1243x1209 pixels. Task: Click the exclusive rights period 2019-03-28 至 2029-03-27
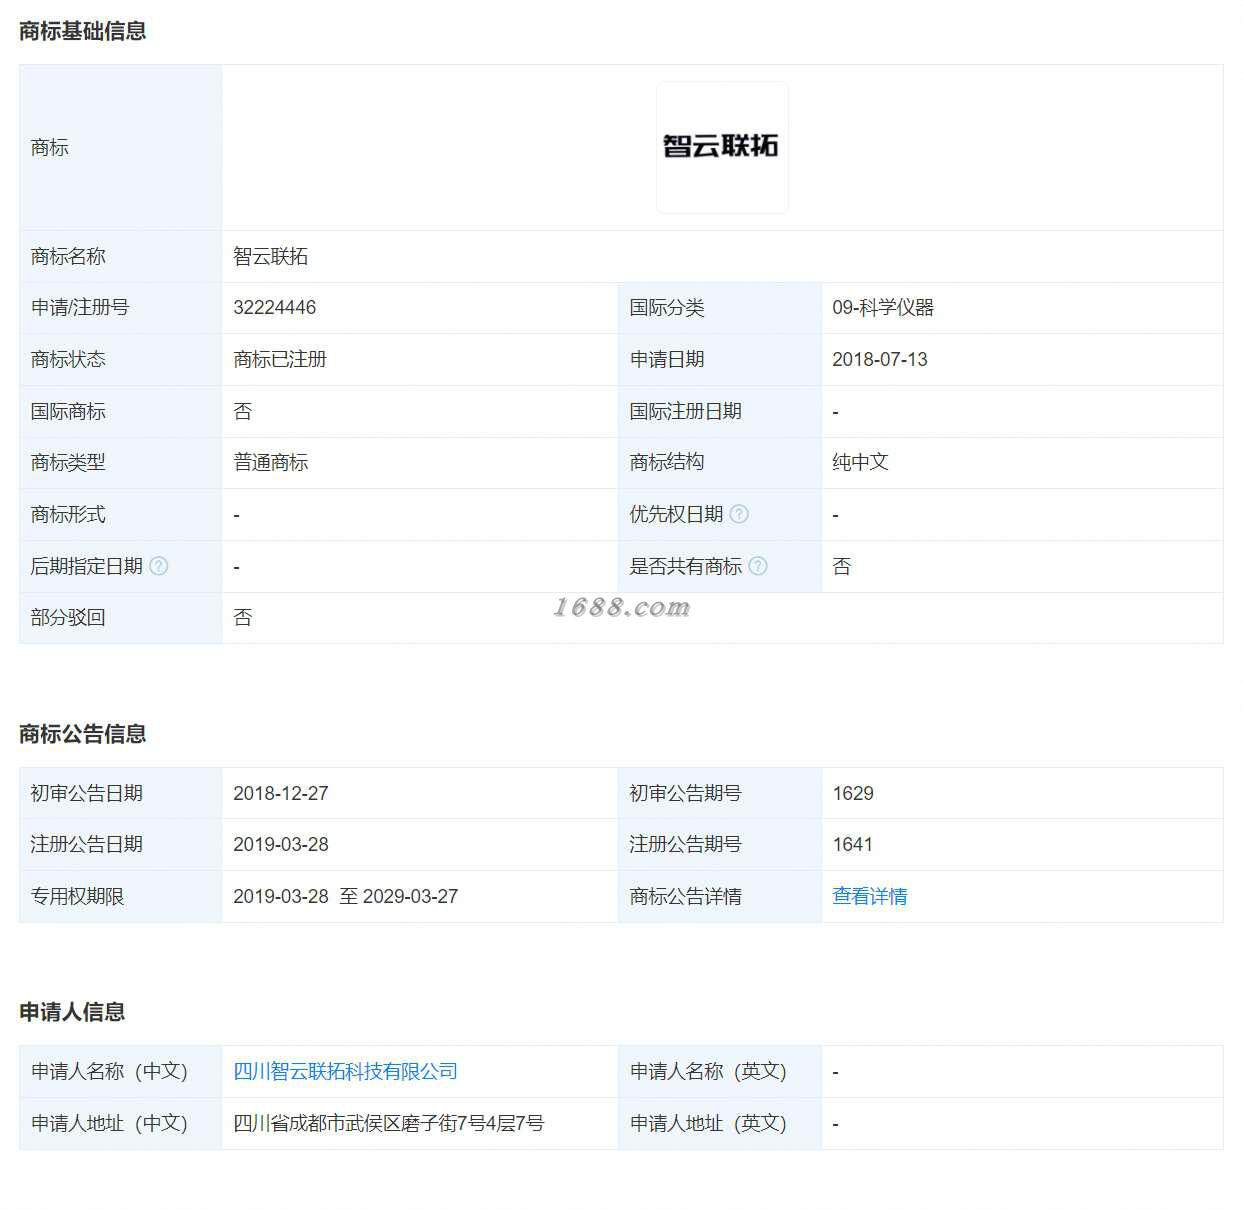(346, 896)
